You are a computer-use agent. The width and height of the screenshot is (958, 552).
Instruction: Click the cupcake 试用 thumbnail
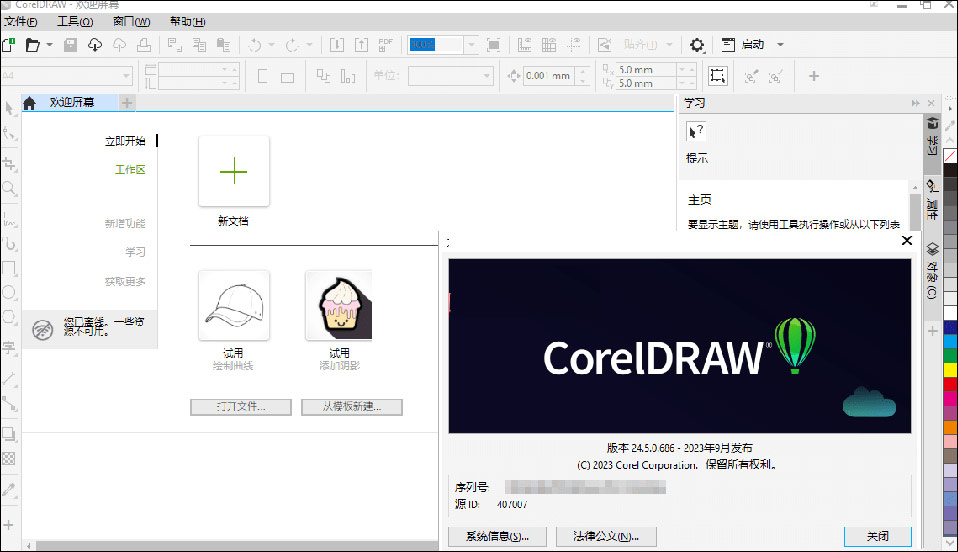tap(339, 306)
